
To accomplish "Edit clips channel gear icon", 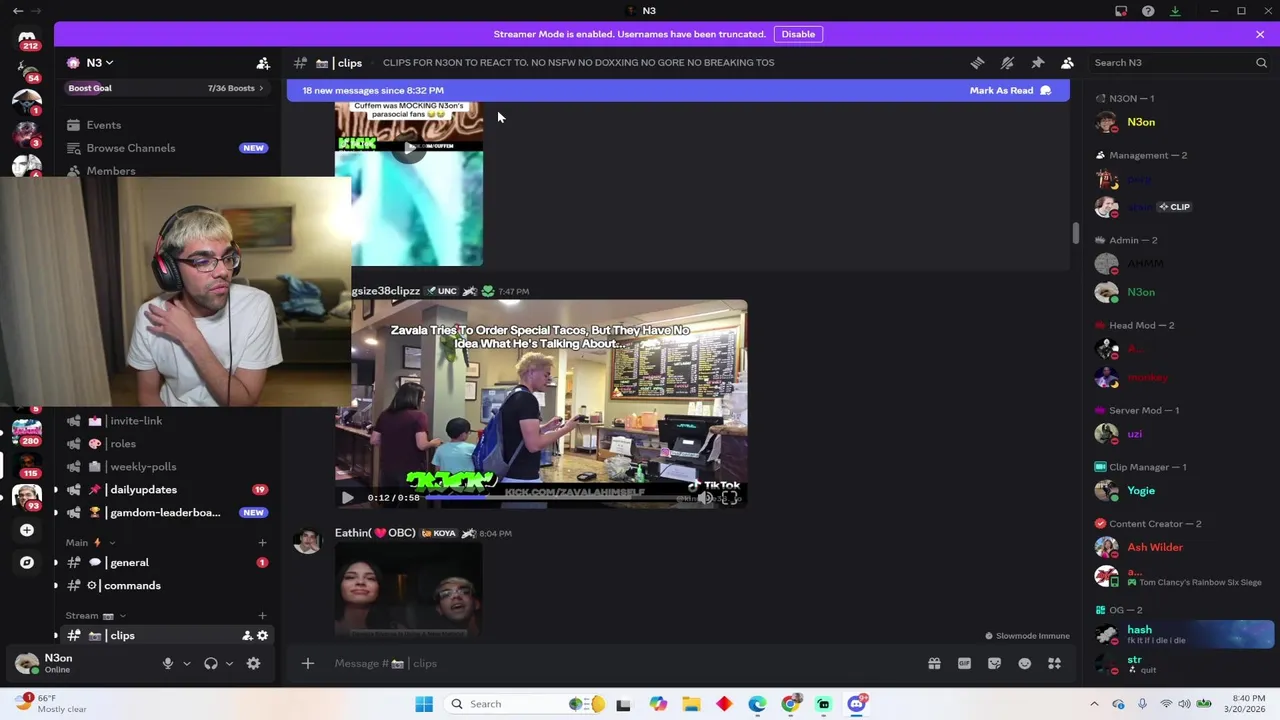I will (x=263, y=636).
